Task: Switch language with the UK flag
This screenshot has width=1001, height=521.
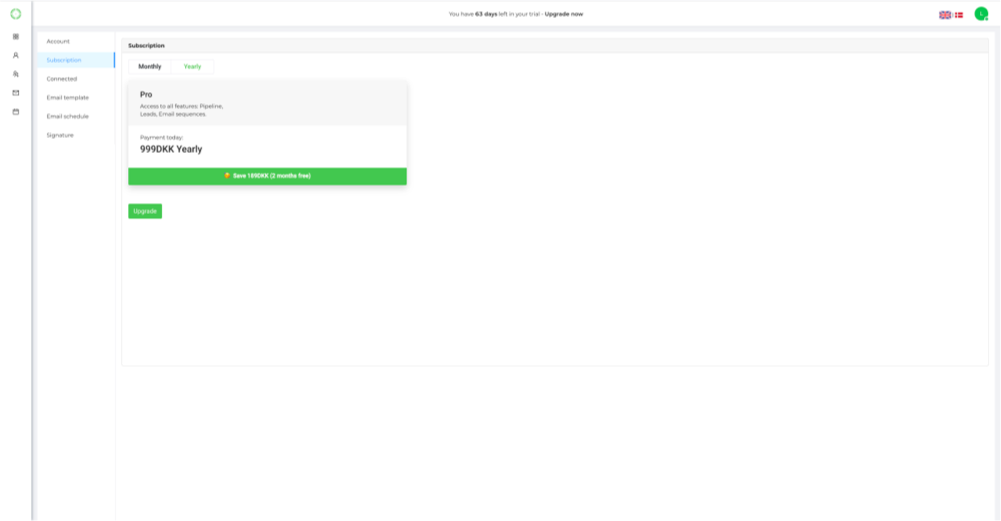Action: [945, 15]
